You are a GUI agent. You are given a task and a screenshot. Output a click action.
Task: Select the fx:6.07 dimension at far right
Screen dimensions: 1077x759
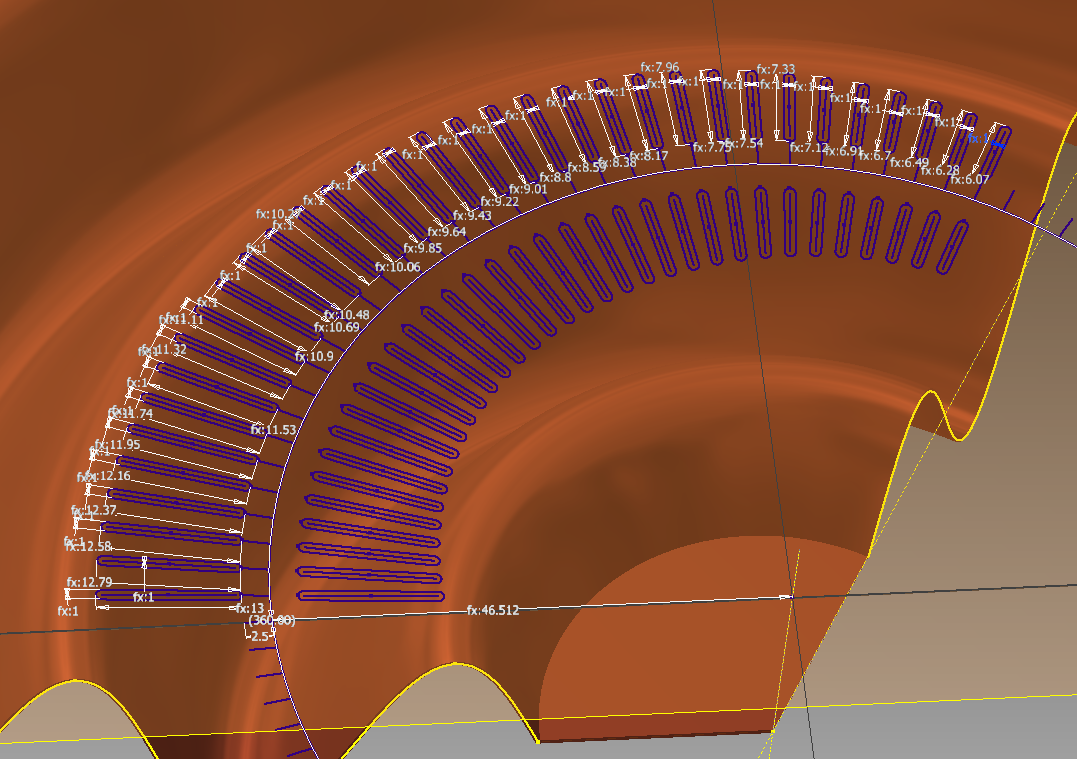[x=968, y=180]
